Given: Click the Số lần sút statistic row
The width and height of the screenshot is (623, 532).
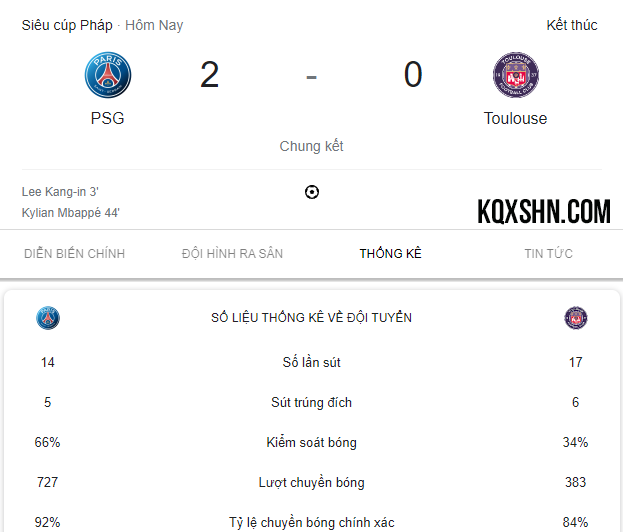Looking at the screenshot, I should (x=312, y=362).
